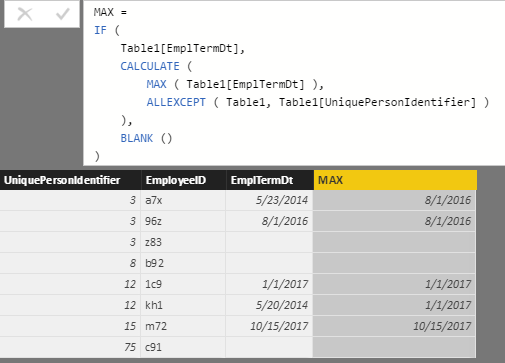Screen dimensions: 505x363
Task: Select the EmployeeID column header
Action: coord(184,180)
